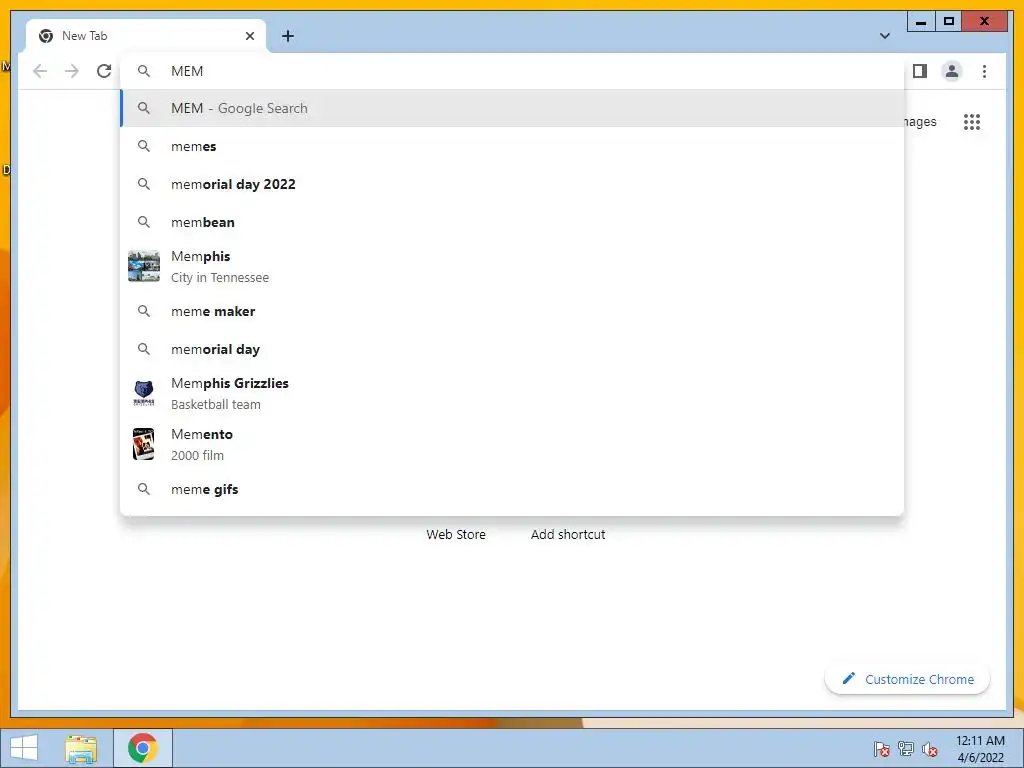The height and width of the screenshot is (768, 1024).
Task: Maximize the Chrome window
Action: pyautogui.click(x=949, y=22)
